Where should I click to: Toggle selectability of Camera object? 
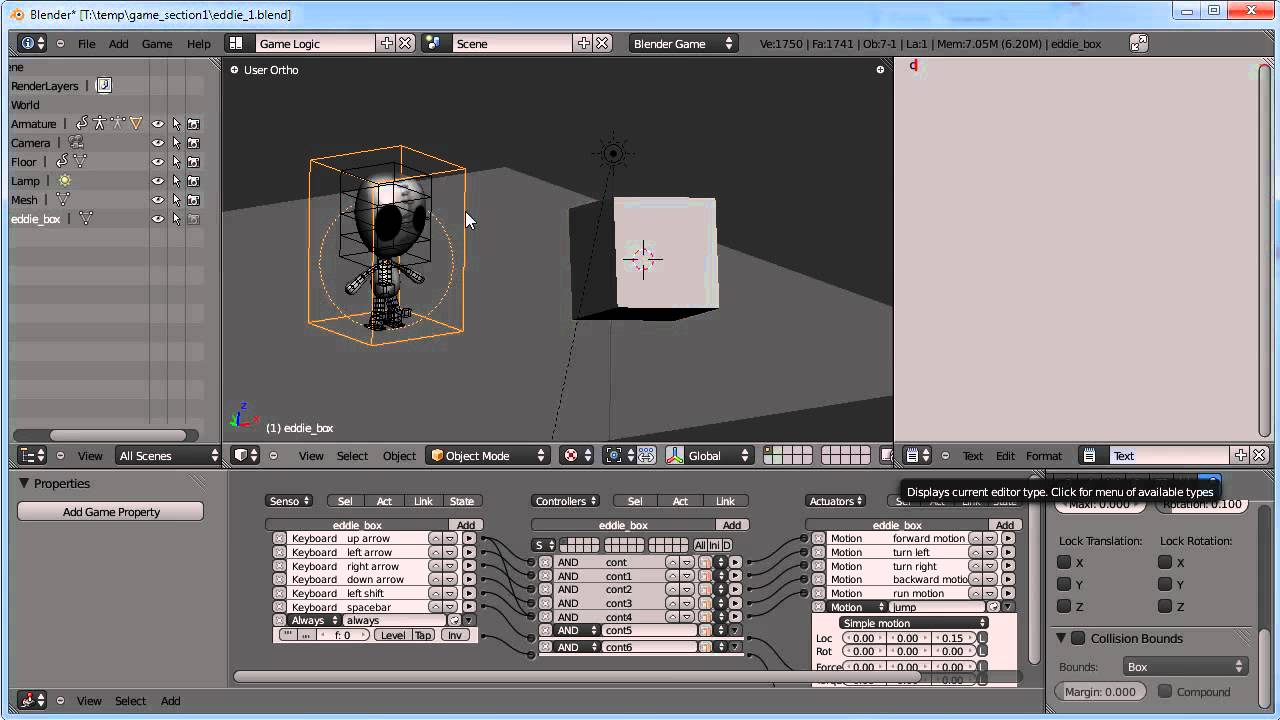[x=176, y=143]
